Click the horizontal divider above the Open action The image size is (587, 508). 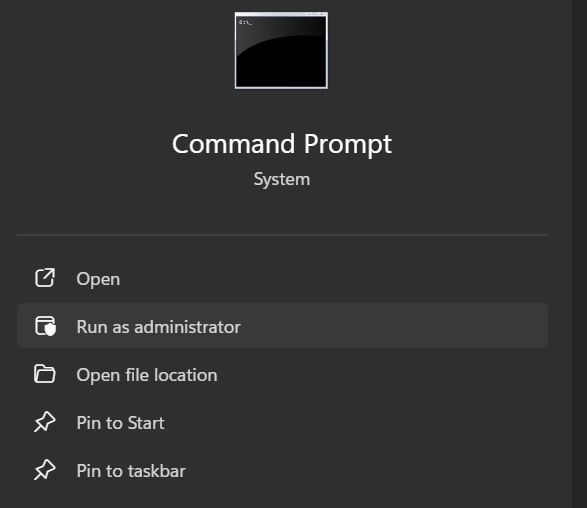tap(283, 235)
